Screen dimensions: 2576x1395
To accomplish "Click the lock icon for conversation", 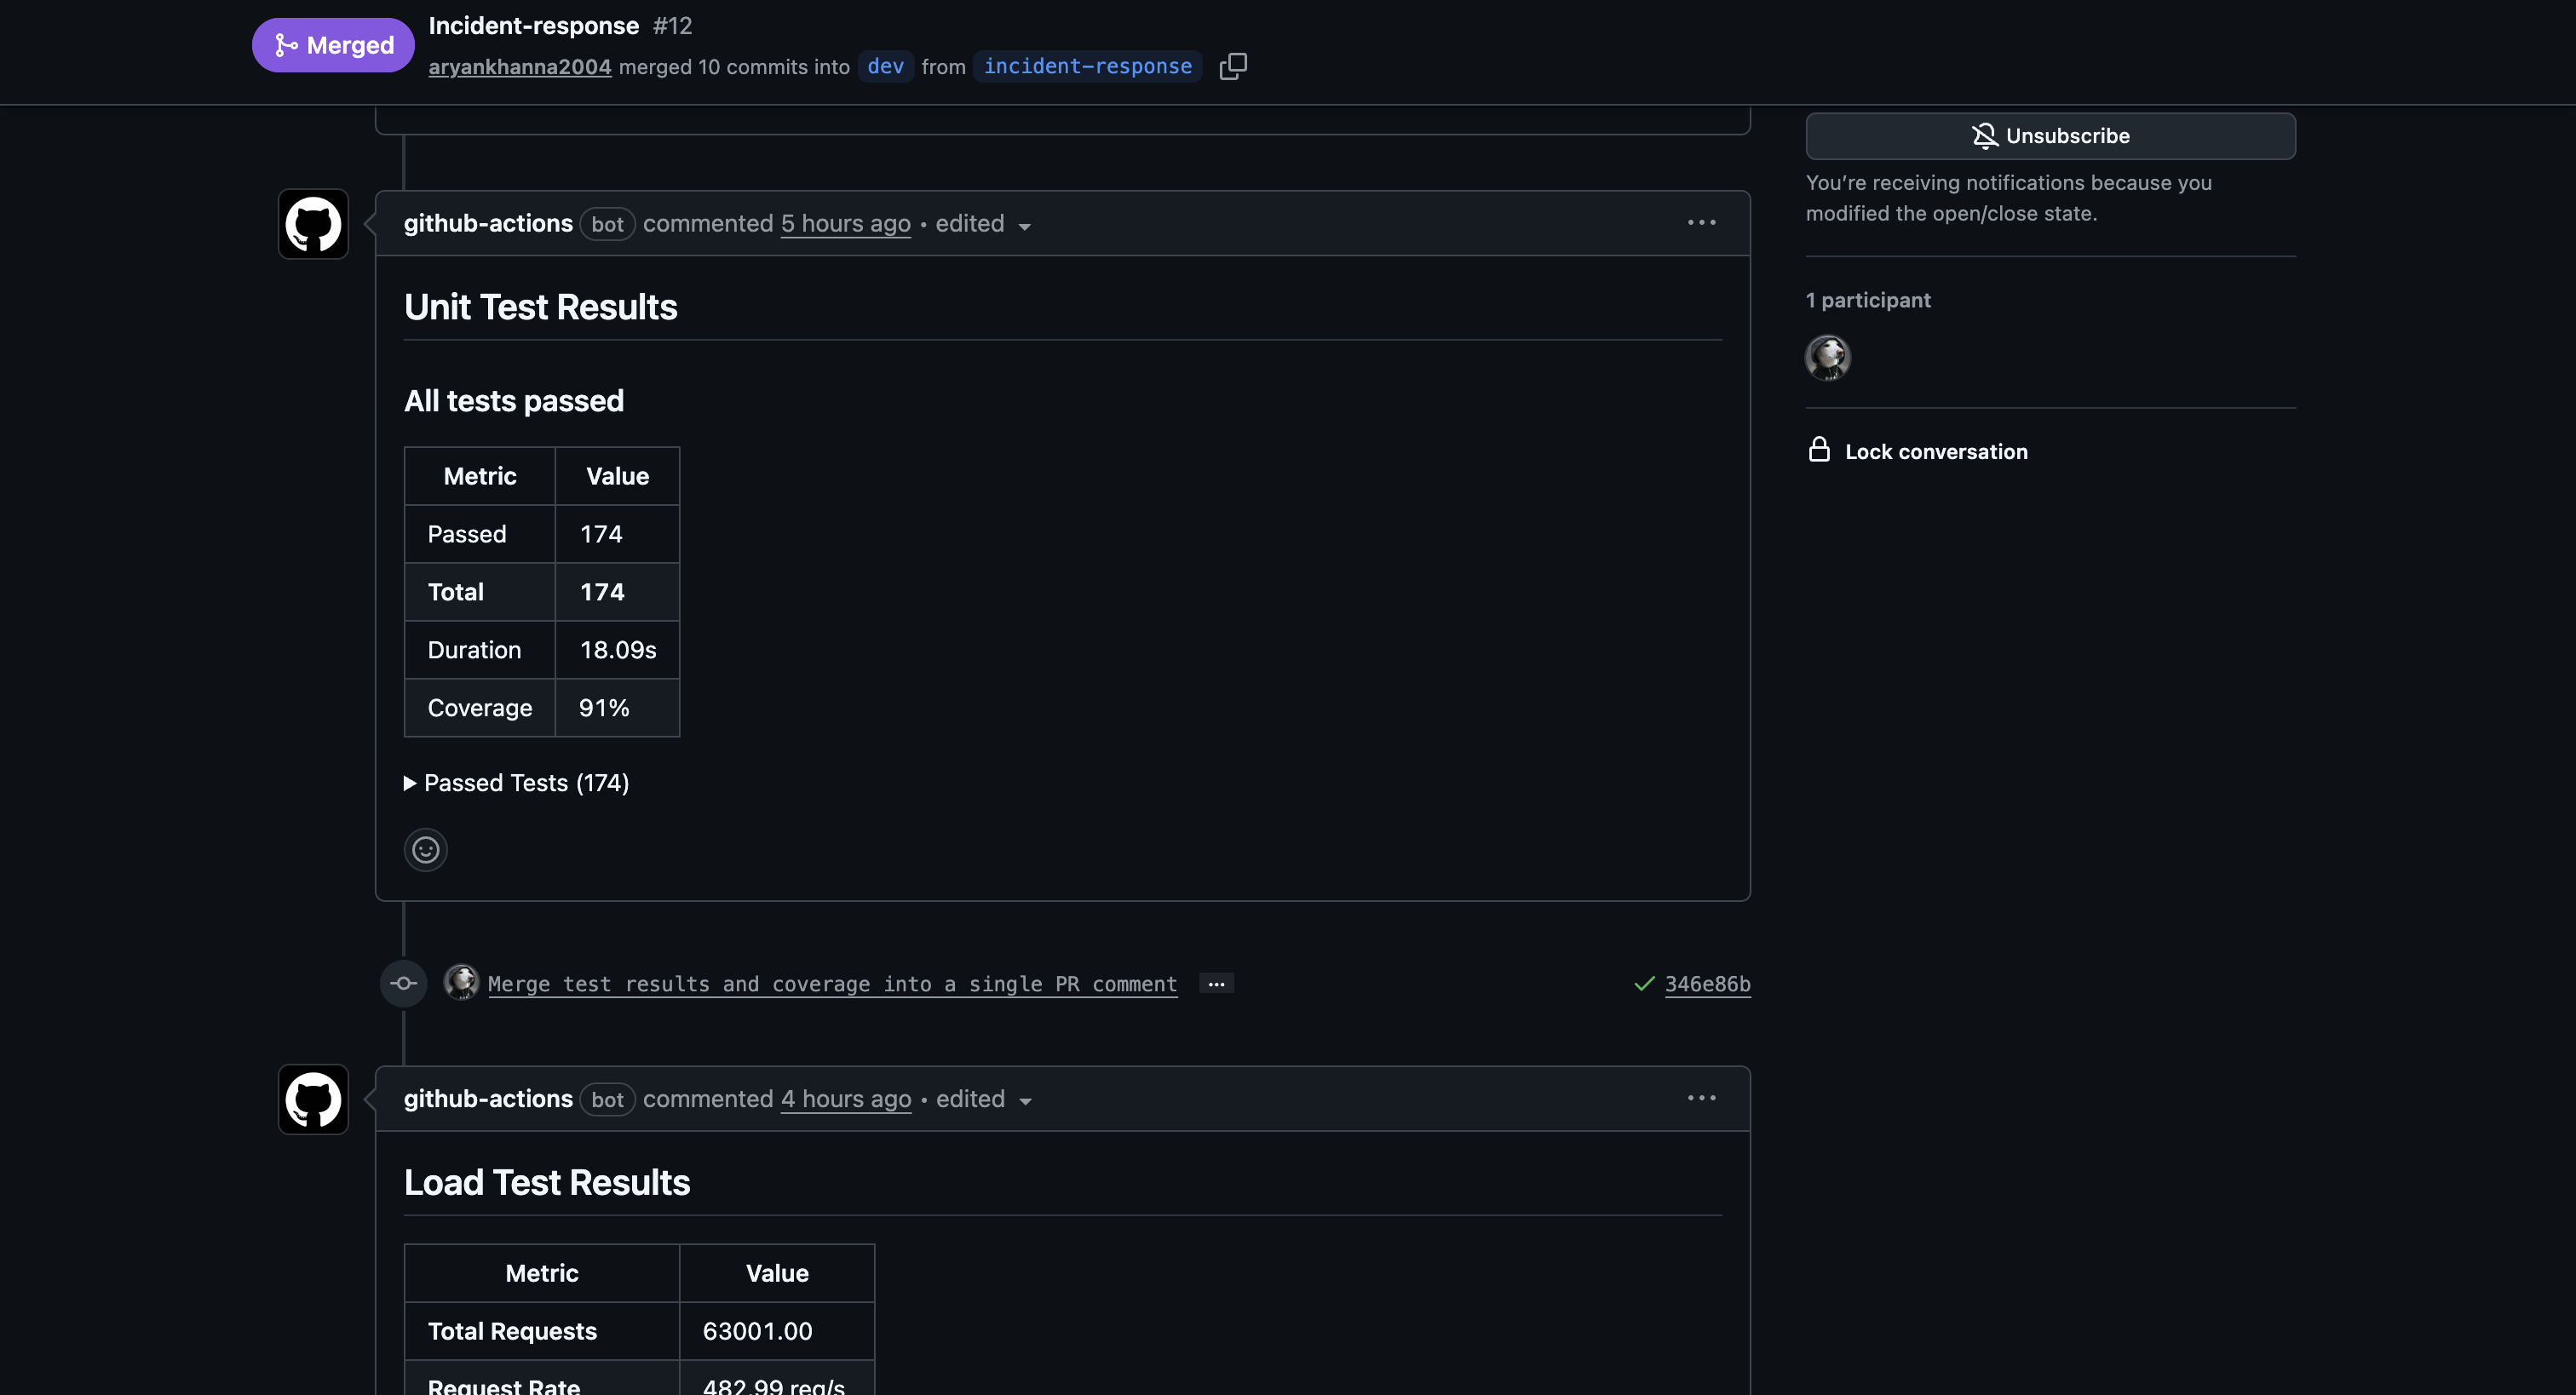I will pyautogui.click(x=1818, y=450).
